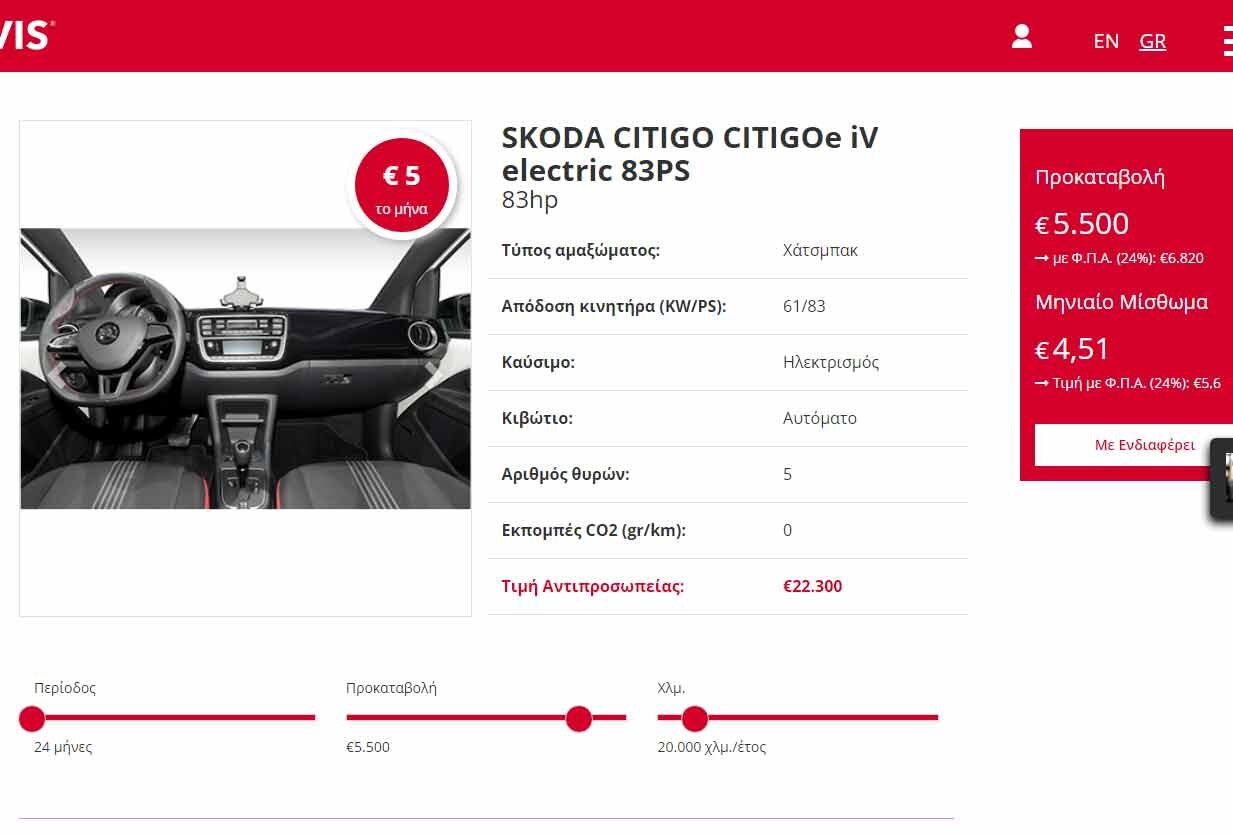Click the €5 το μήνα price badge
The image size is (1233, 837).
coord(402,187)
